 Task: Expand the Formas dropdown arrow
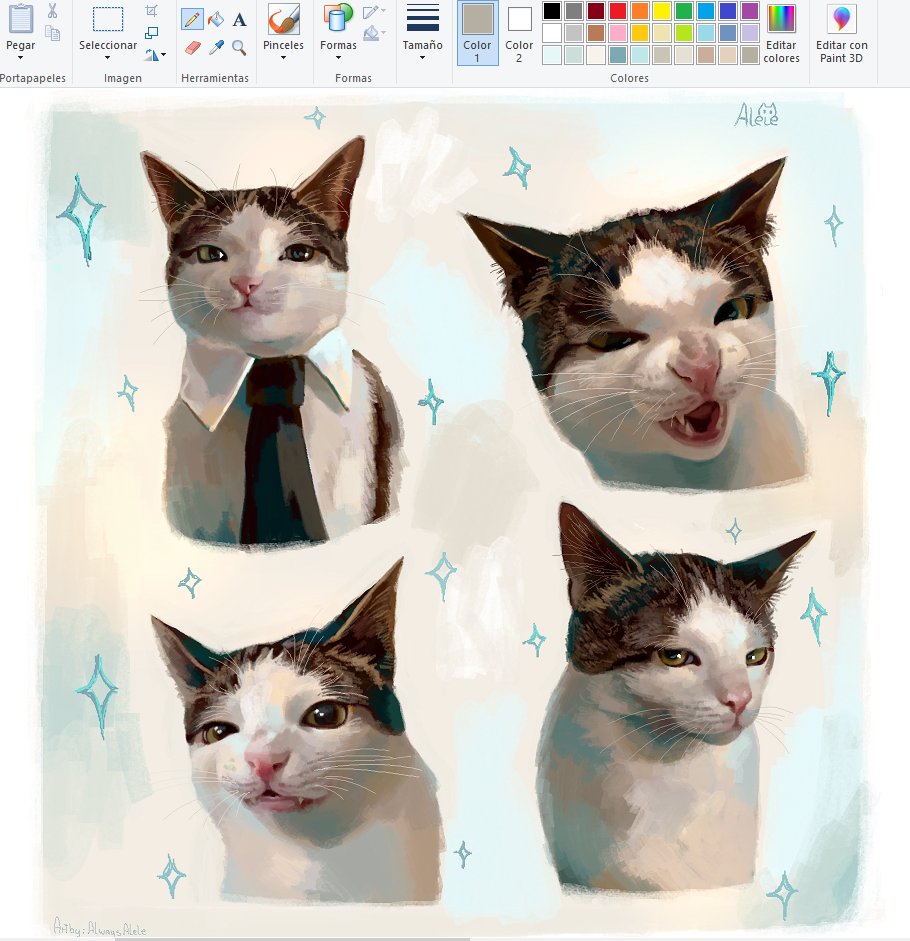pyautogui.click(x=338, y=58)
